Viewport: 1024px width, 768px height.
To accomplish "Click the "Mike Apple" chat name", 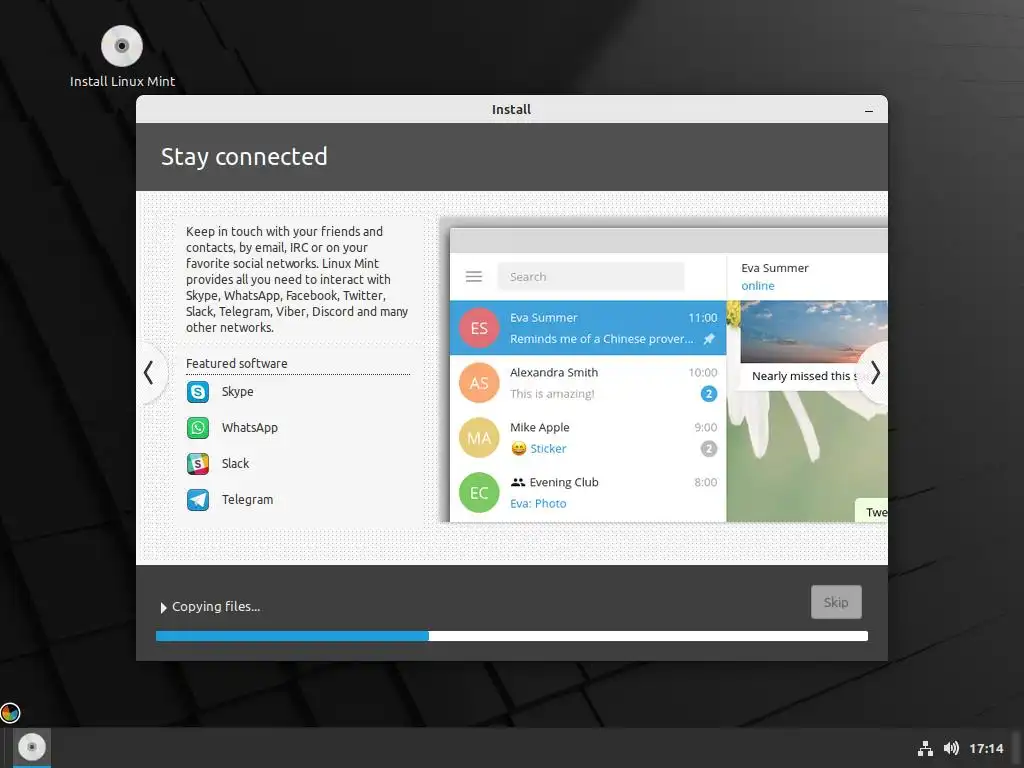I will (x=539, y=428).
